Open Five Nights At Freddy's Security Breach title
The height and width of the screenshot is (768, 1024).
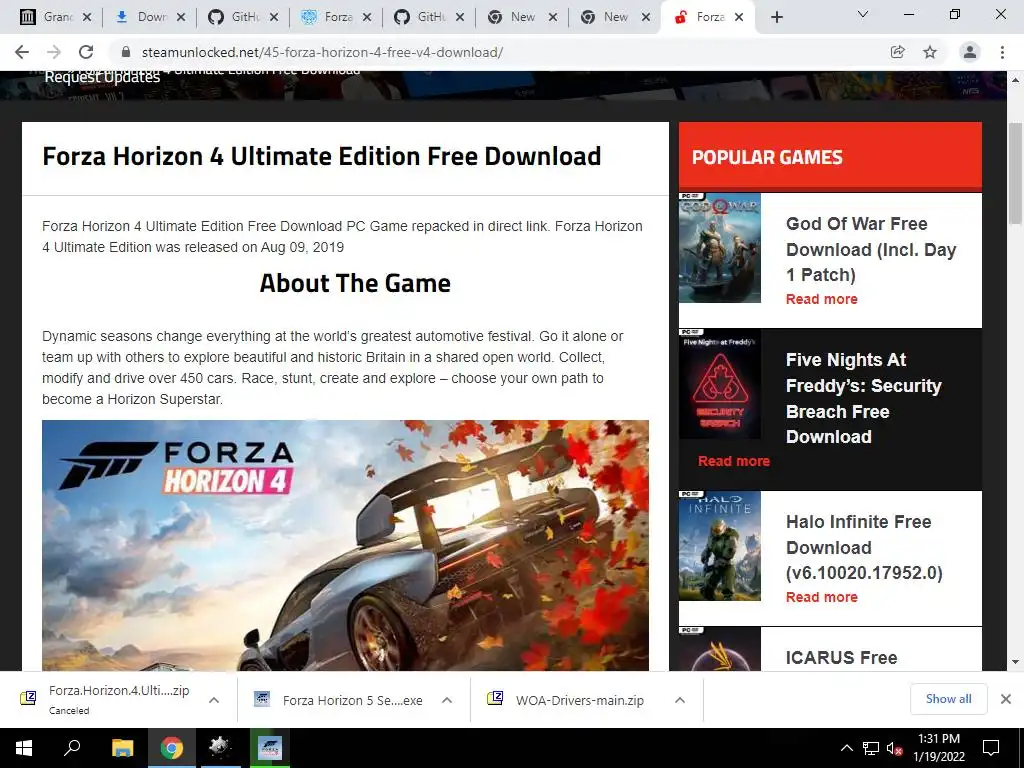pyautogui.click(x=863, y=398)
